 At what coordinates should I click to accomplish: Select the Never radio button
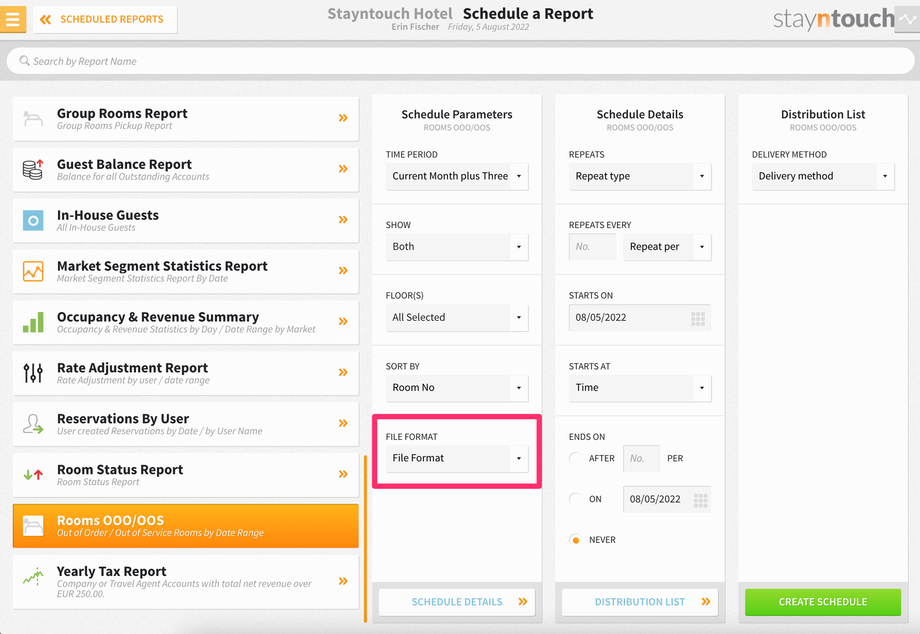(576, 540)
